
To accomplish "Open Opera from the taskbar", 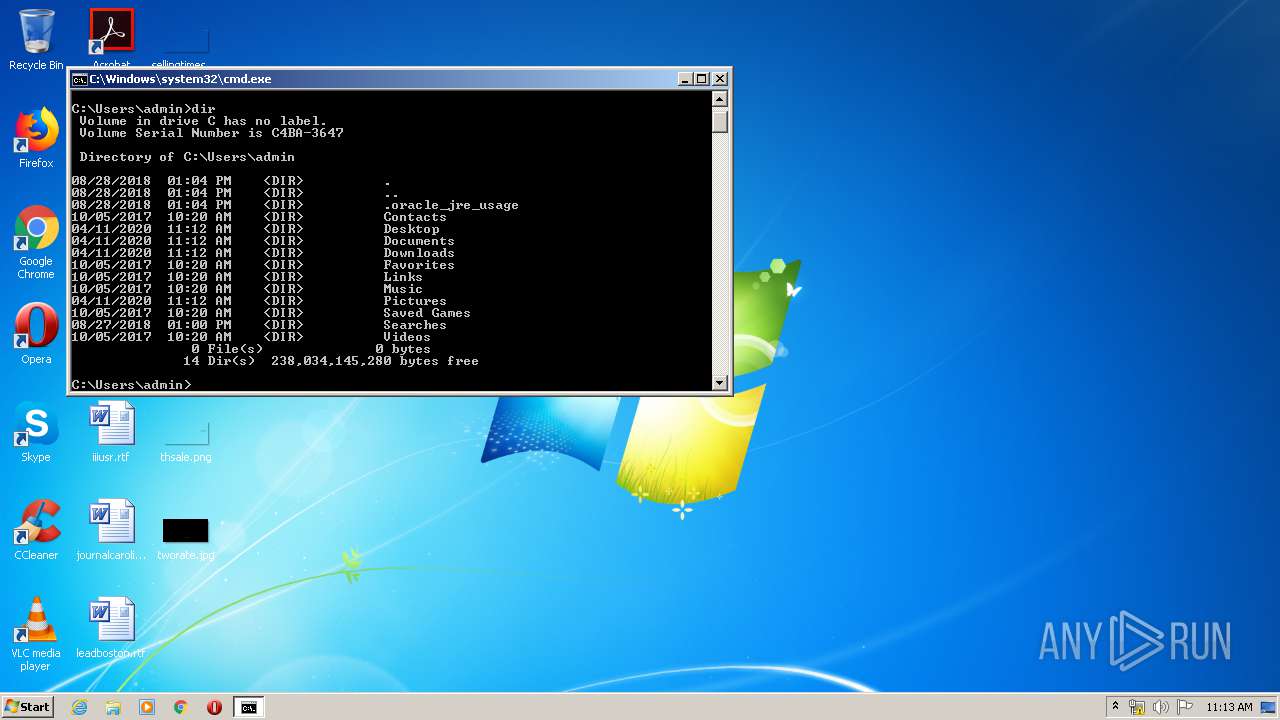I will [214, 707].
